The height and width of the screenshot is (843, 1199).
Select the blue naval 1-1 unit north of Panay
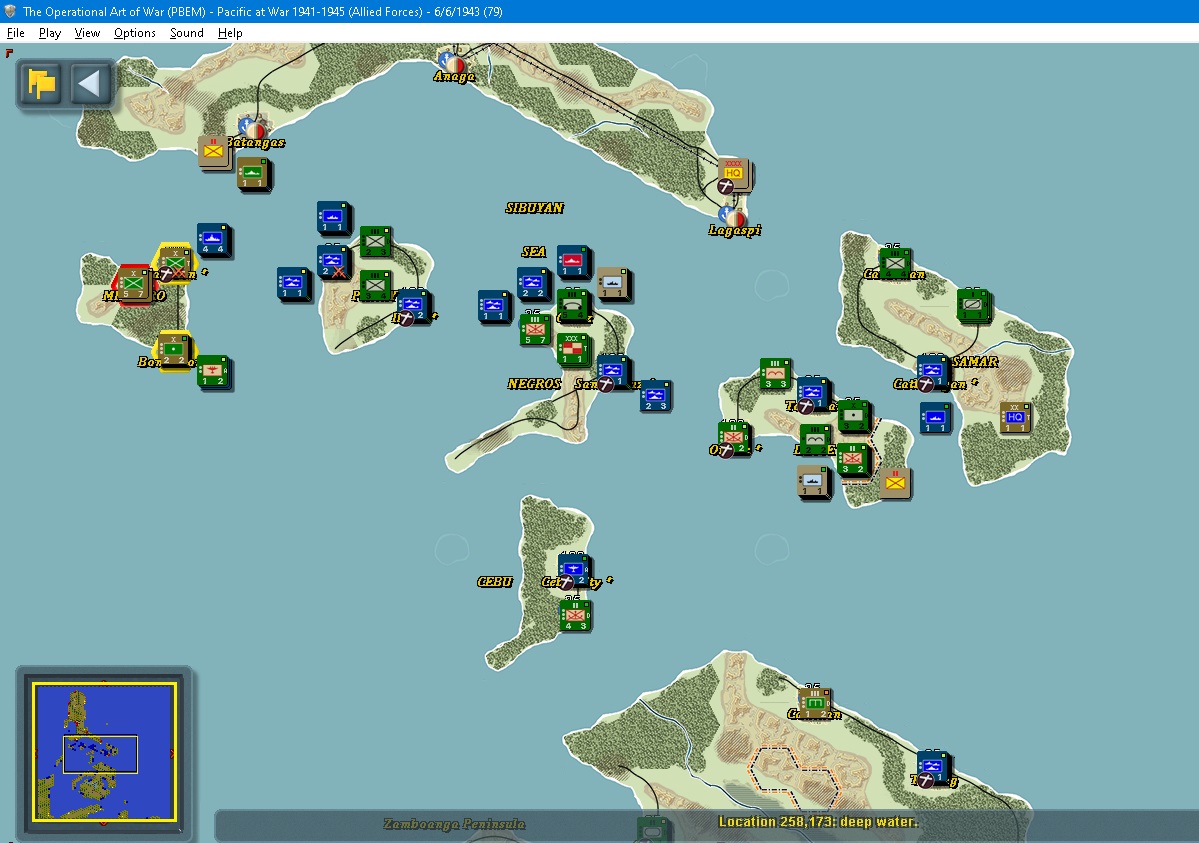(333, 219)
